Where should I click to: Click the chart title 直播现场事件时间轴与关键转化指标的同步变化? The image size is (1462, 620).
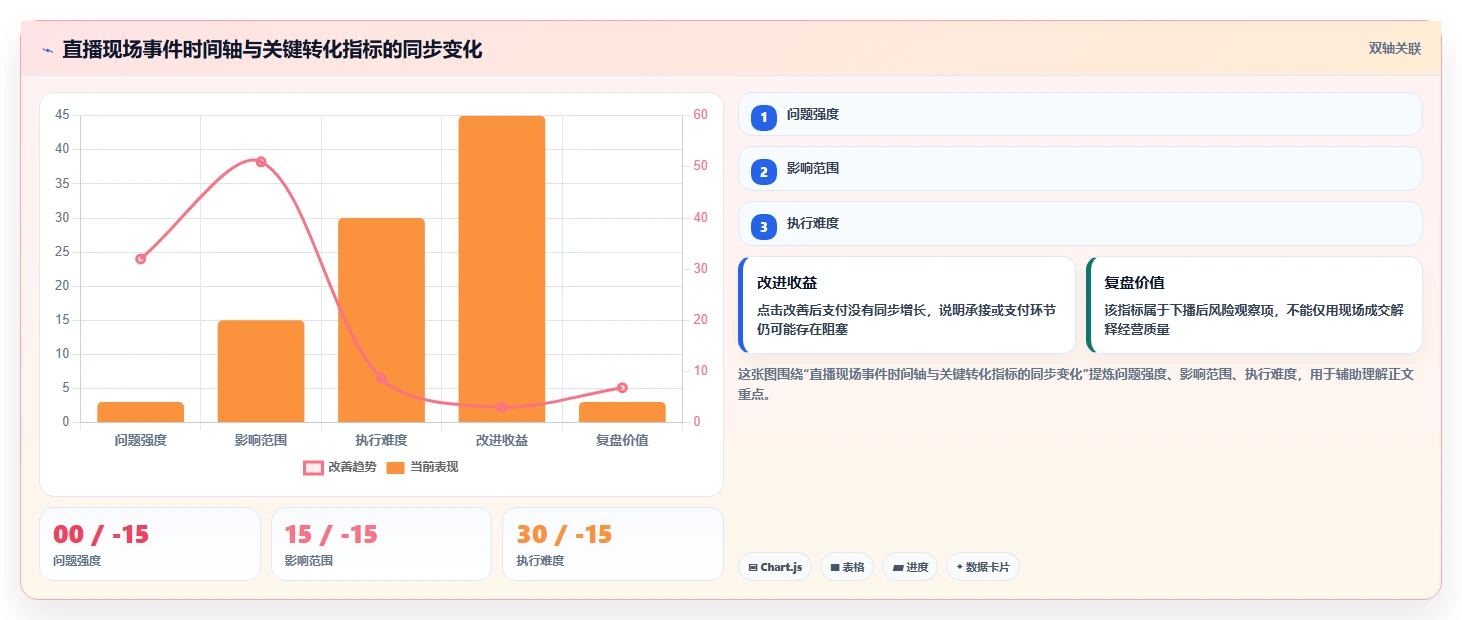click(x=272, y=49)
